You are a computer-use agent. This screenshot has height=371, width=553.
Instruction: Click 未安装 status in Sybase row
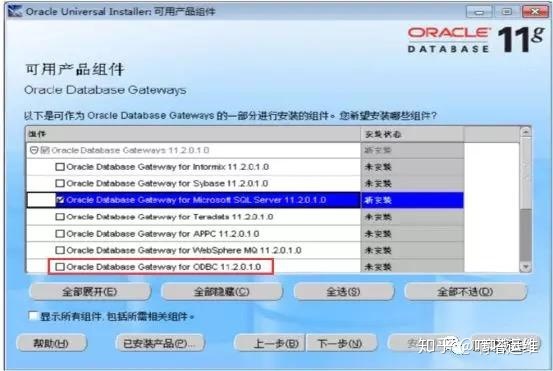pyautogui.click(x=378, y=183)
